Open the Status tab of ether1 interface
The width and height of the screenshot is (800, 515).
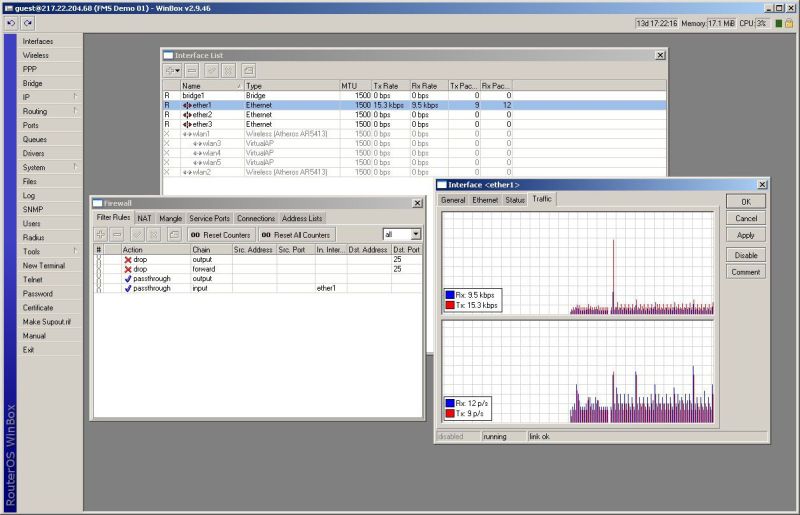515,200
